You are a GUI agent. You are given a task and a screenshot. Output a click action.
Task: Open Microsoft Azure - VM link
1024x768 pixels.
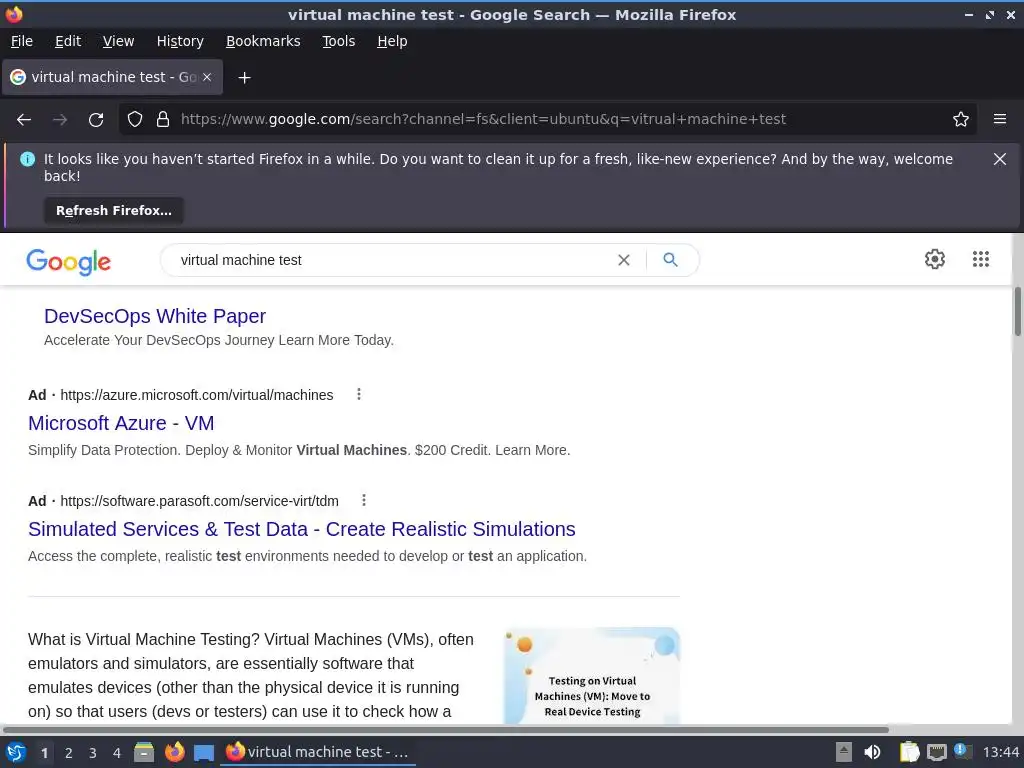[x=121, y=423]
